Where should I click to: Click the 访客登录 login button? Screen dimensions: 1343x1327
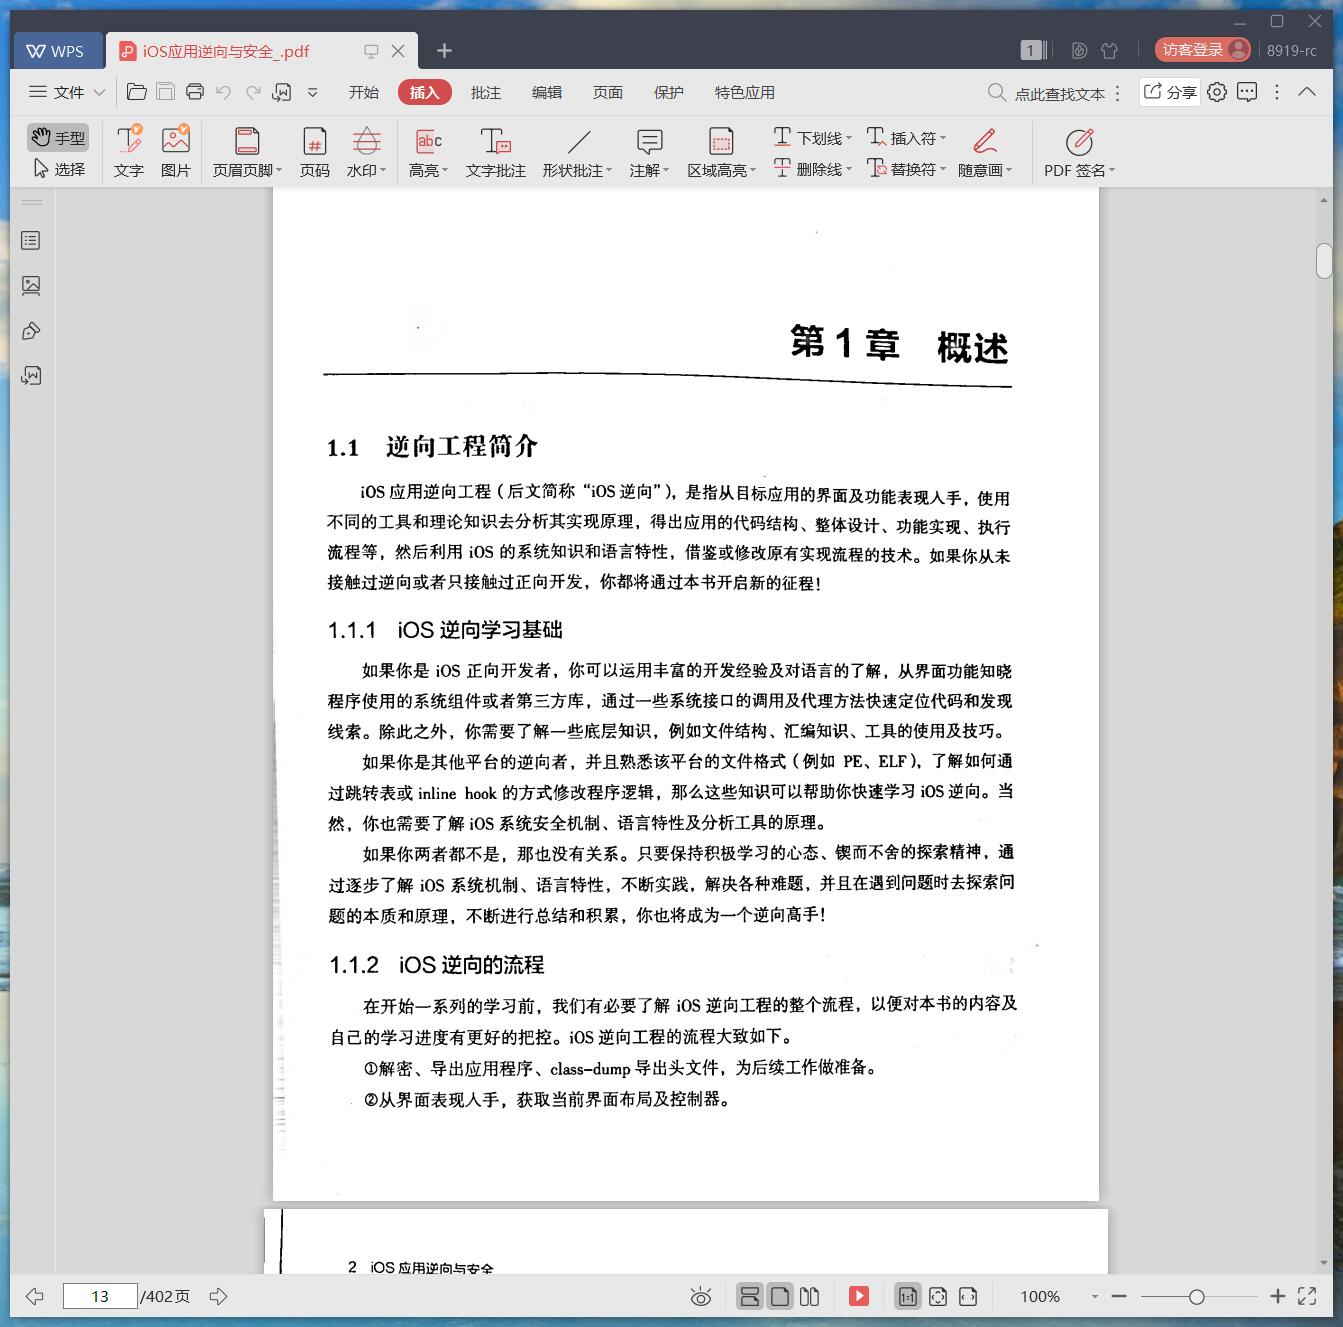(1203, 50)
